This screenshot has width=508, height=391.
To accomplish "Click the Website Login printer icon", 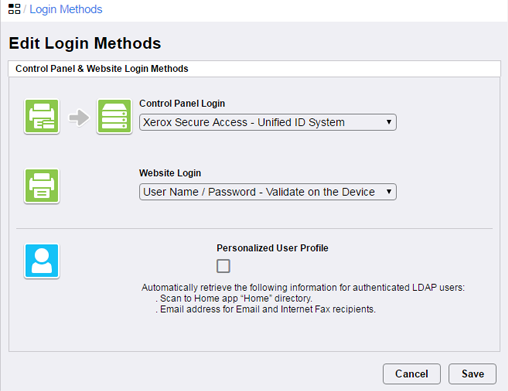I will (42, 186).
